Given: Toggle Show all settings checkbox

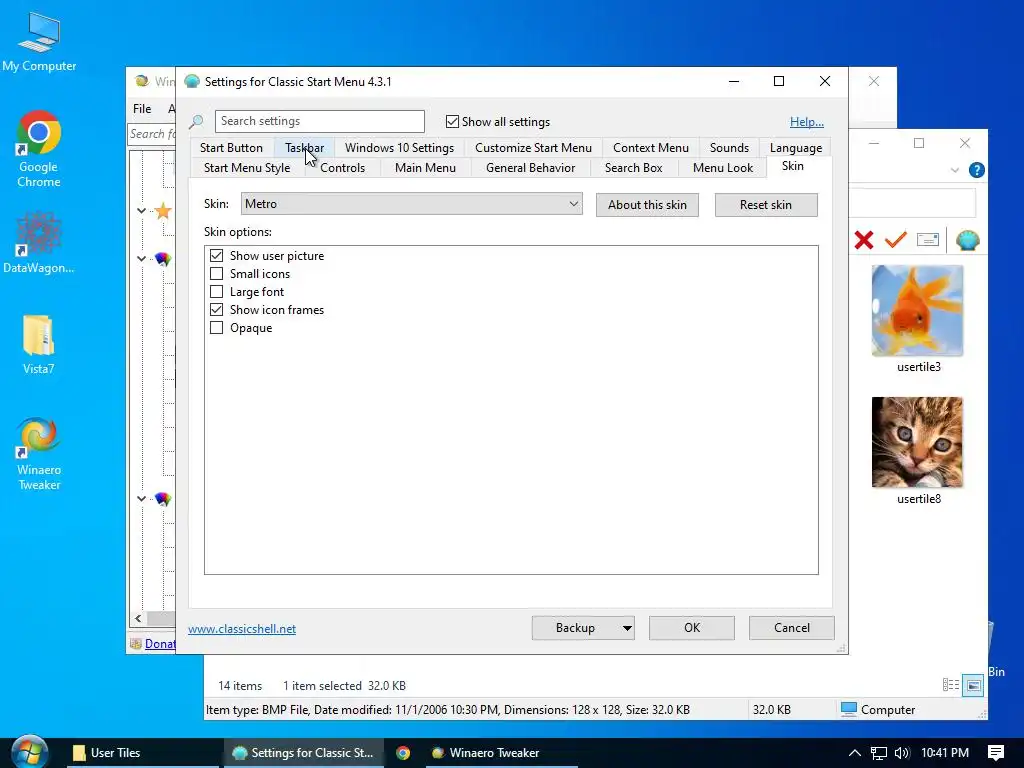Looking at the screenshot, I should 452,121.
